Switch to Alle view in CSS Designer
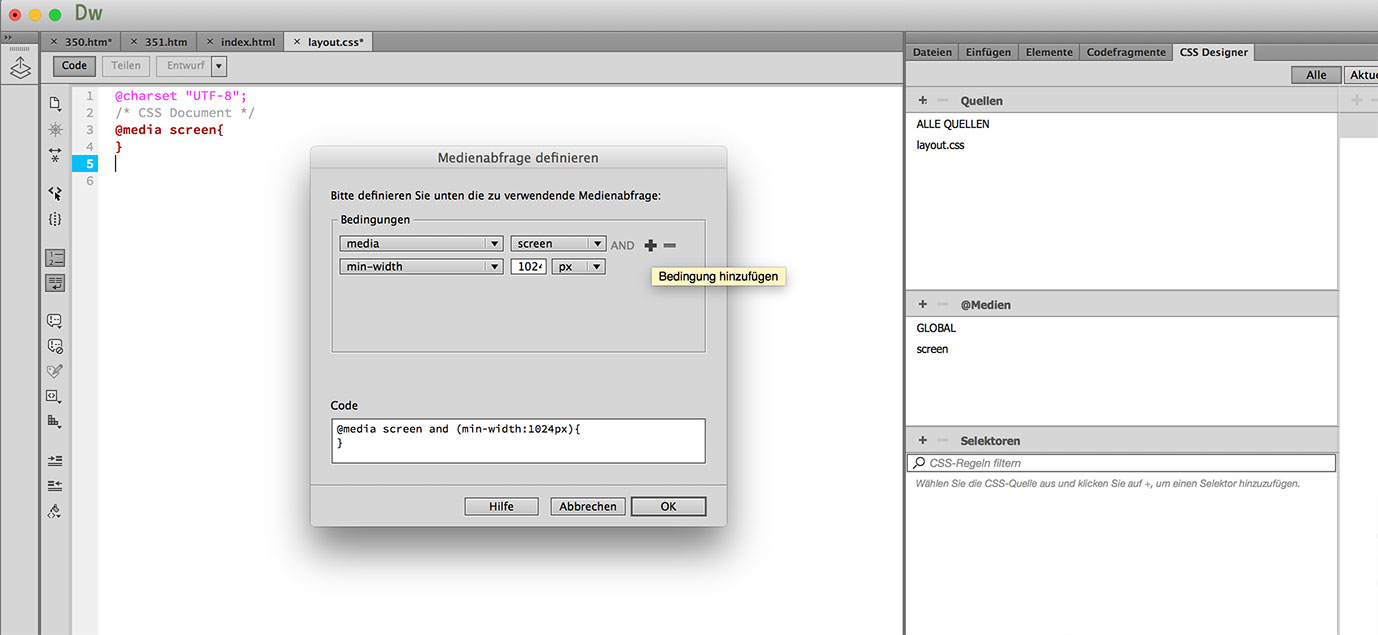Image resolution: width=1378 pixels, height=635 pixels. (1316, 75)
